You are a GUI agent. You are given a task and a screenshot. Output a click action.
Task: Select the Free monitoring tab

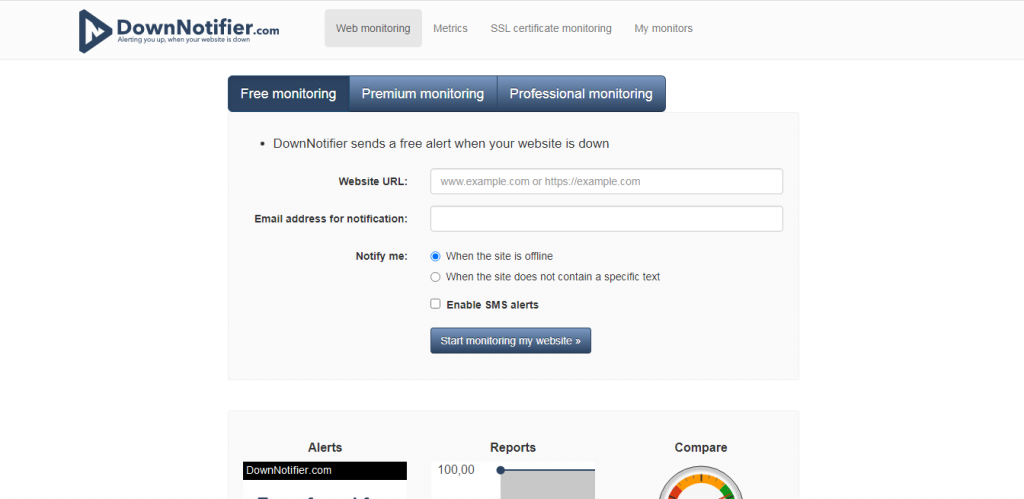tap(288, 93)
